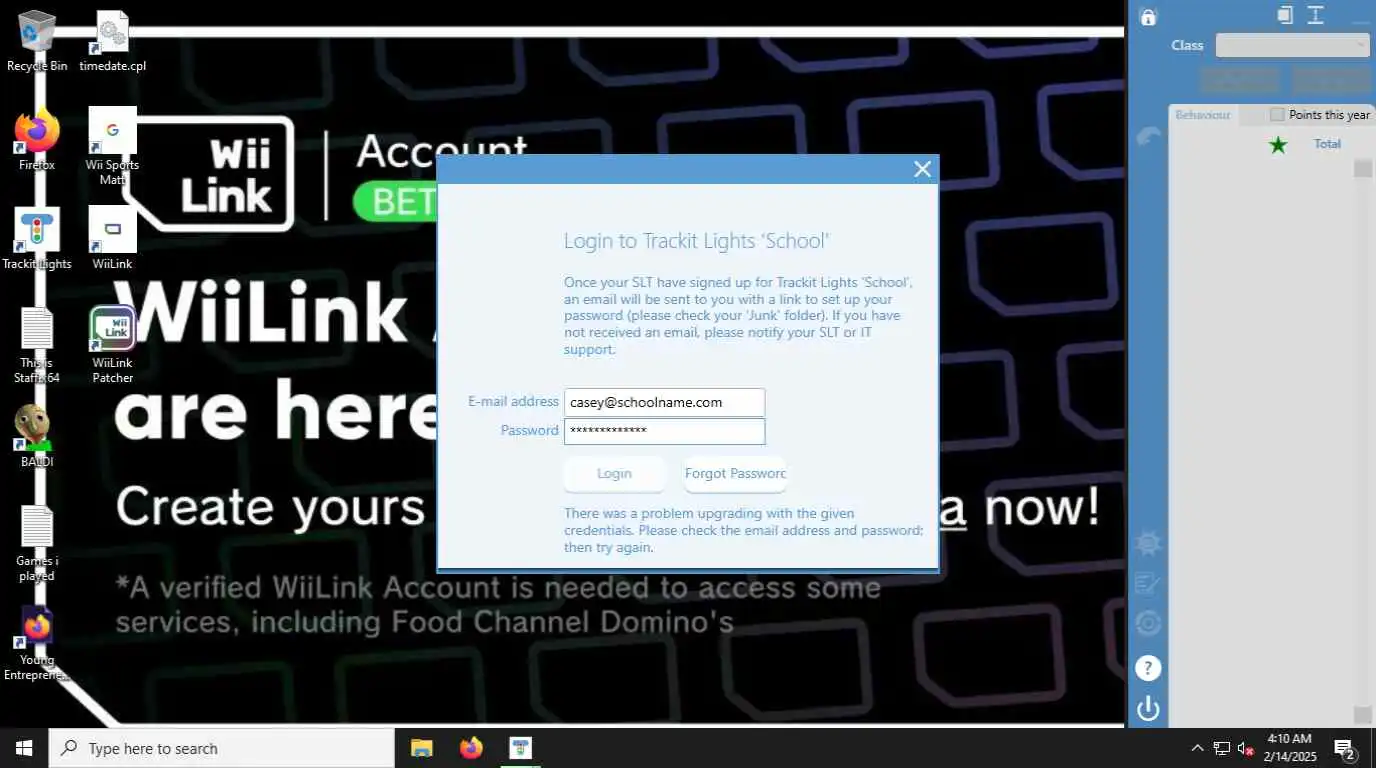Click the curved undo arrow in Trackit sidebar

[x=1149, y=137]
